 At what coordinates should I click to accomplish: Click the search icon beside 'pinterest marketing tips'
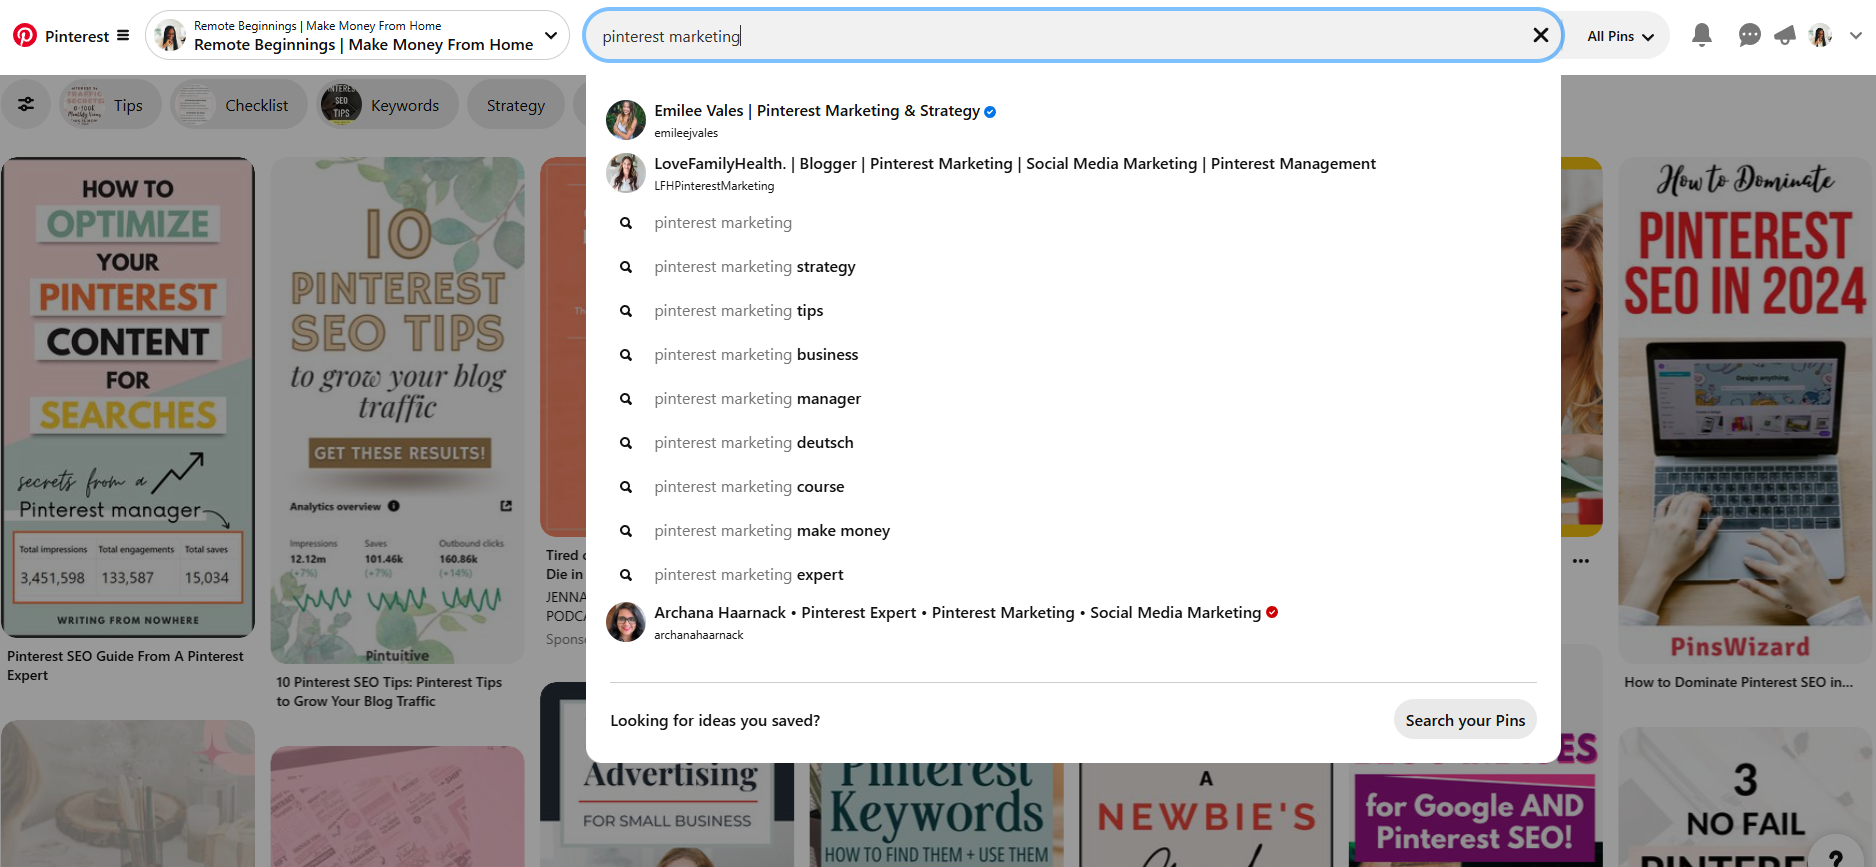tap(626, 311)
